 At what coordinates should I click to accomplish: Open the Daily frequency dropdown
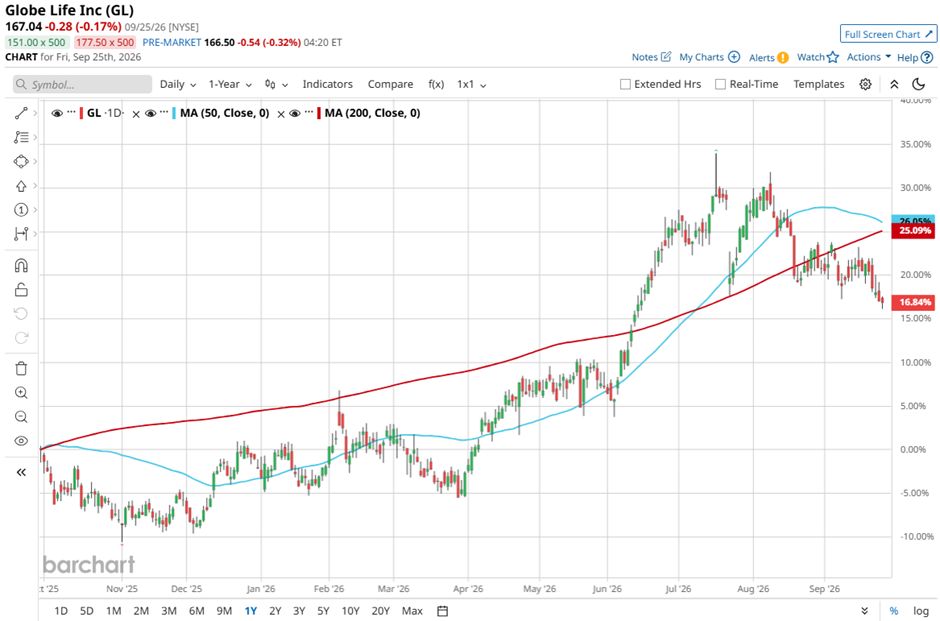tap(178, 85)
